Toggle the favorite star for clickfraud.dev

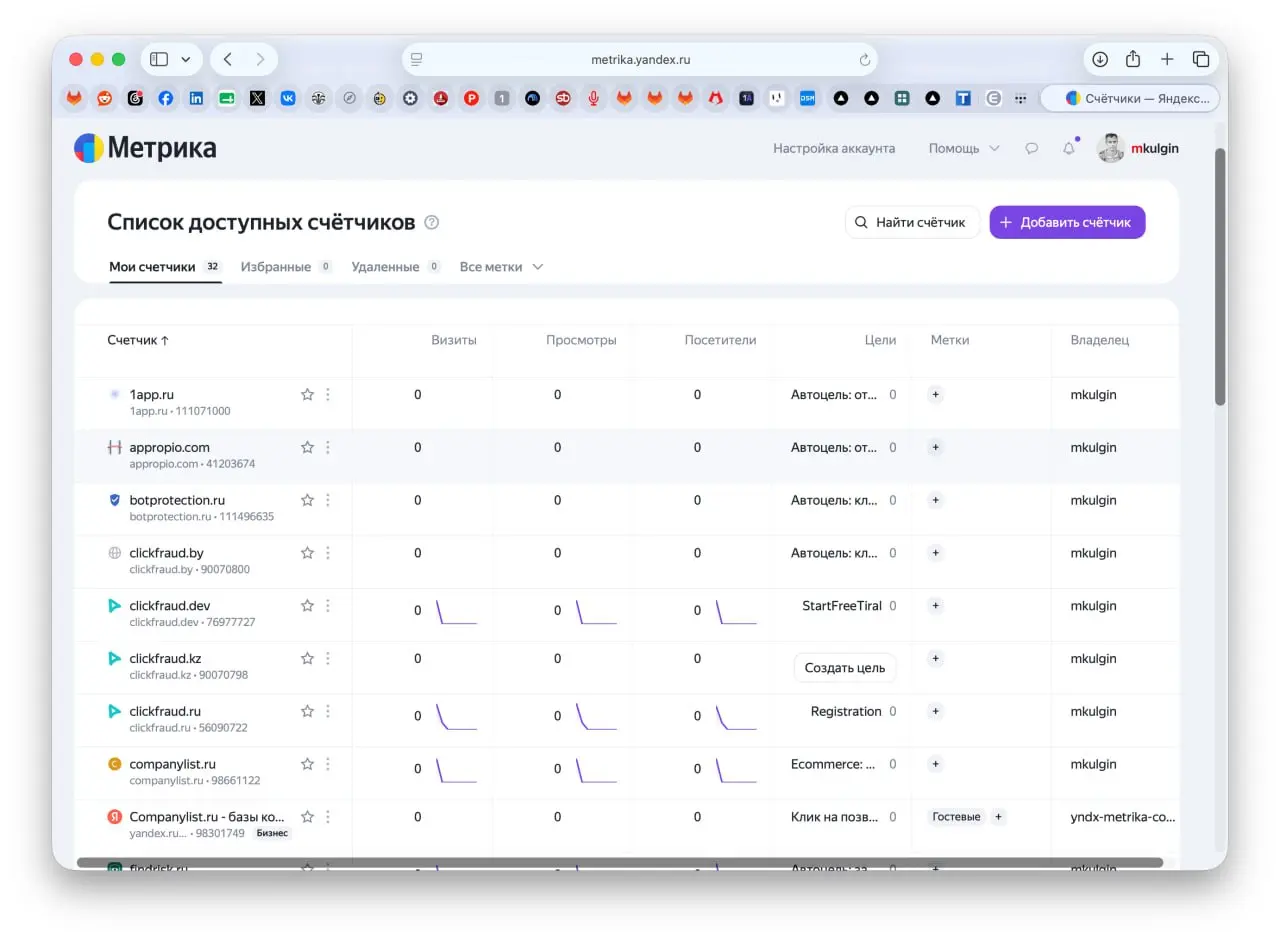click(307, 606)
